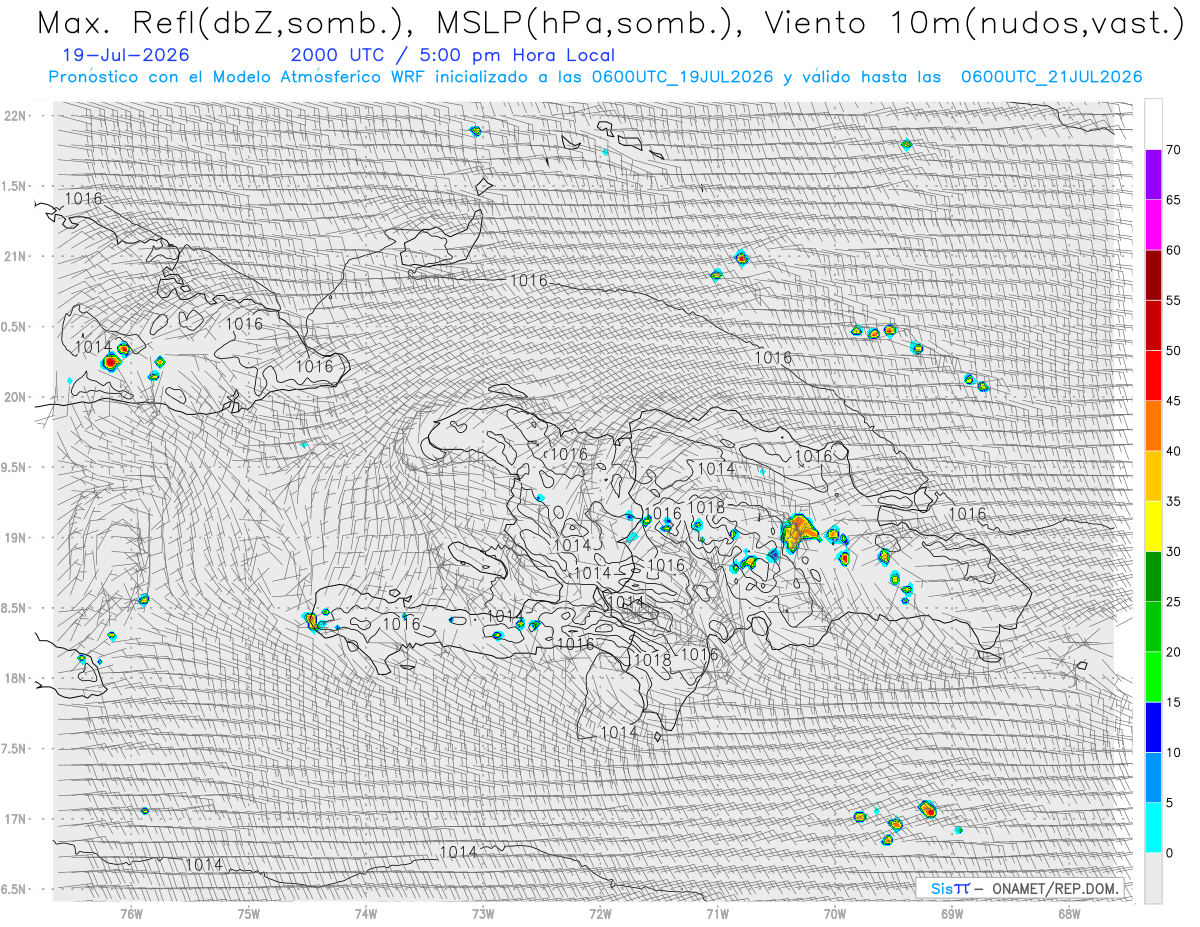This screenshot has width=1200, height=927.
Task: Click the "20N" latitude label
Action: [15, 397]
